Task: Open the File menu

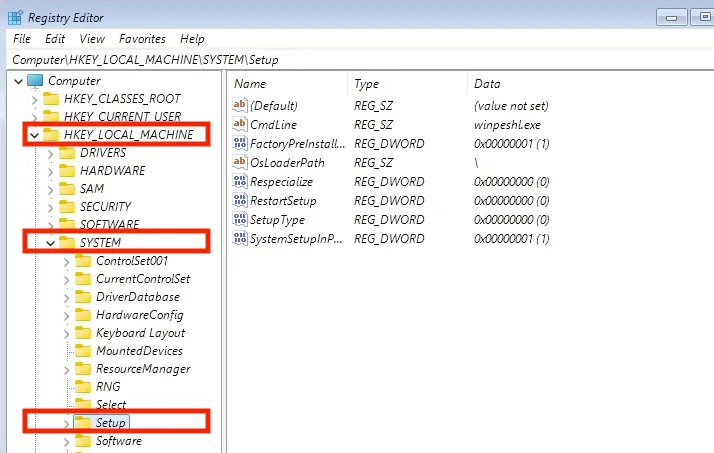Action: (22, 39)
